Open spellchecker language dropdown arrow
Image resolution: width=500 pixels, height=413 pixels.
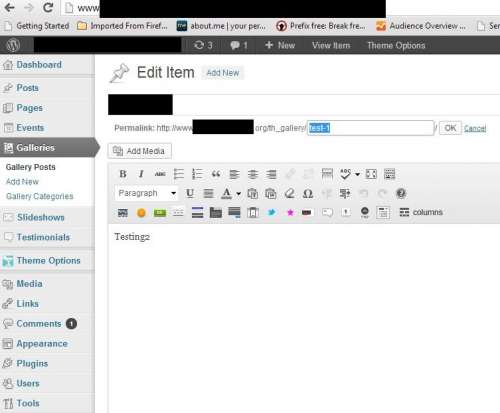(x=357, y=174)
